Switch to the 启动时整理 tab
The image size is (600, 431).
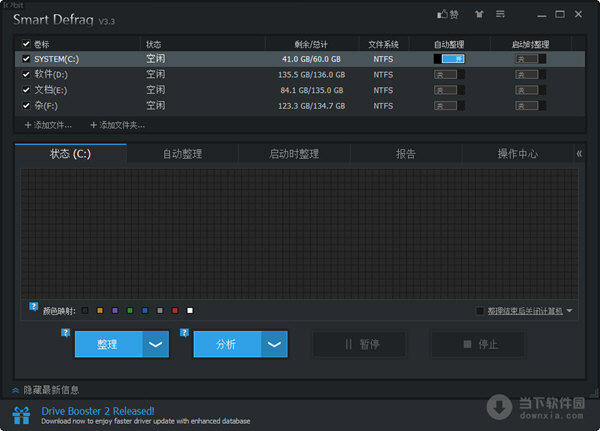click(294, 154)
